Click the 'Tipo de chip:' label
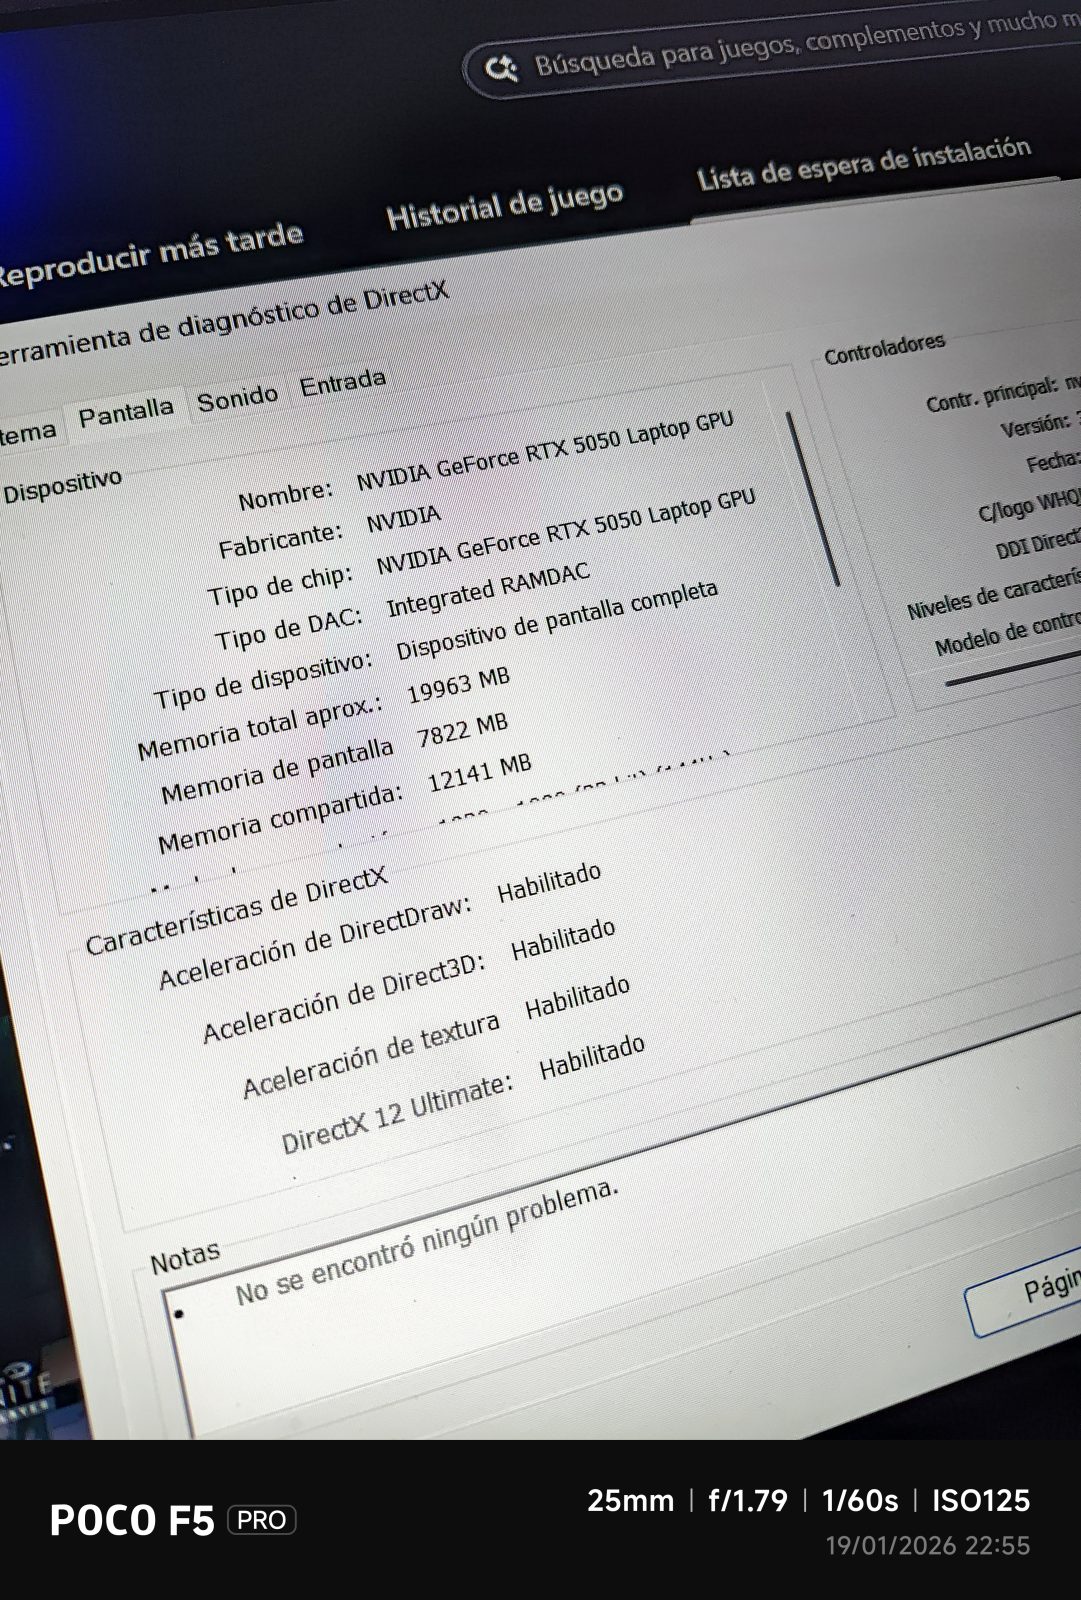This screenshot has width=1081, height=1600. 280,585
